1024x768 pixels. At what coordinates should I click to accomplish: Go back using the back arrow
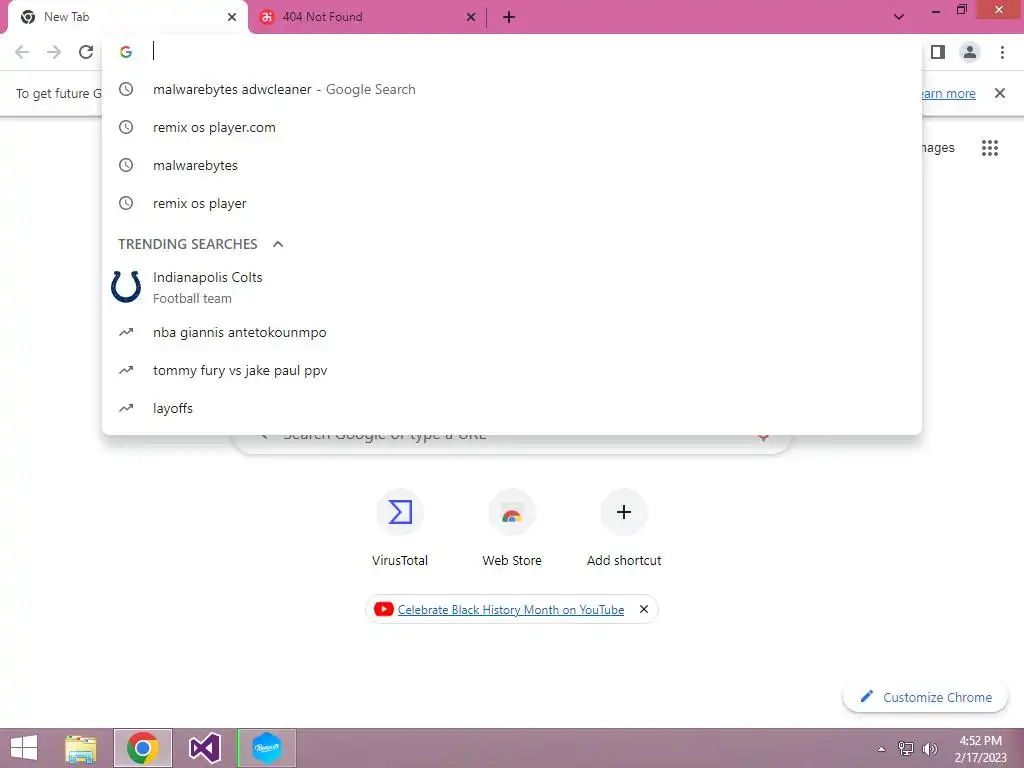click(22, 52)
